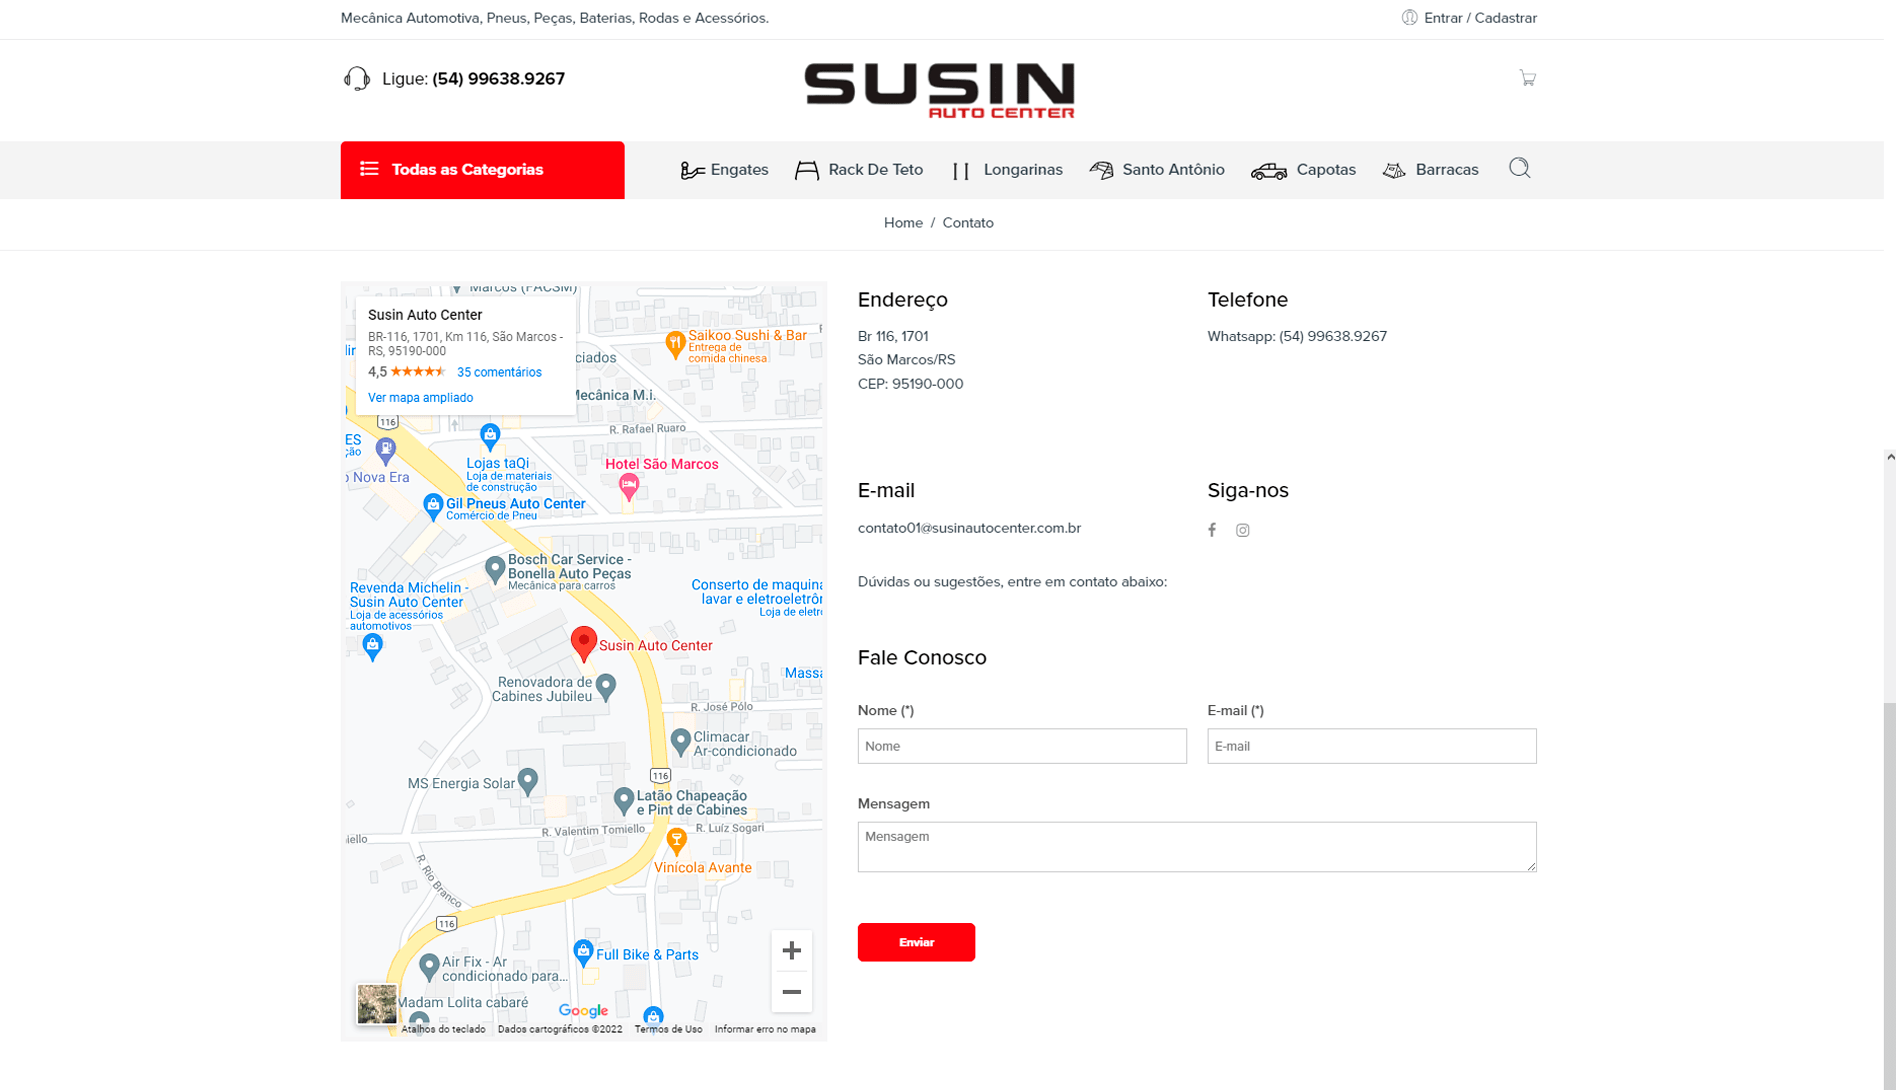Click Full Bike & Parts marker

coord(583,952)
